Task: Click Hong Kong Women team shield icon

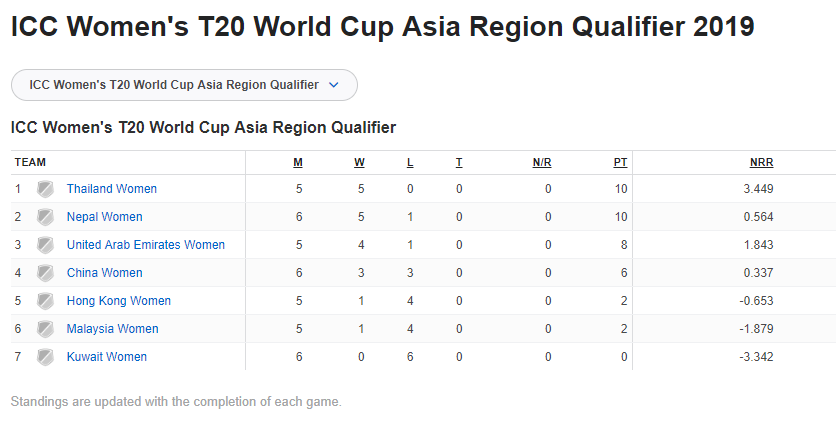Action: point(45,301)
